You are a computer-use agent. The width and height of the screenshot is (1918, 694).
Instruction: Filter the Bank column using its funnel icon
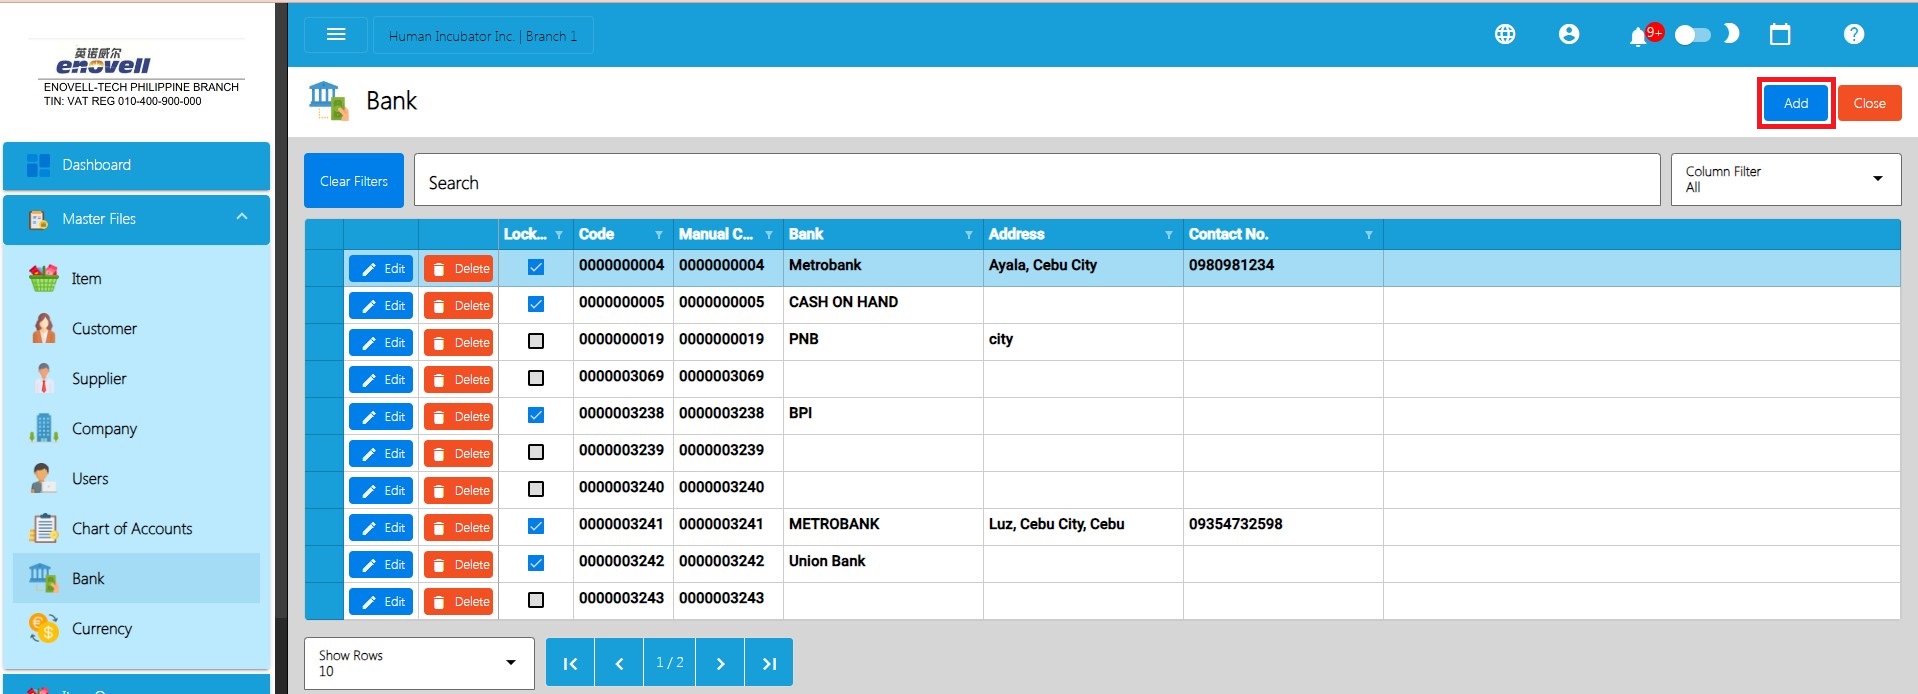[x=968, y=235]
